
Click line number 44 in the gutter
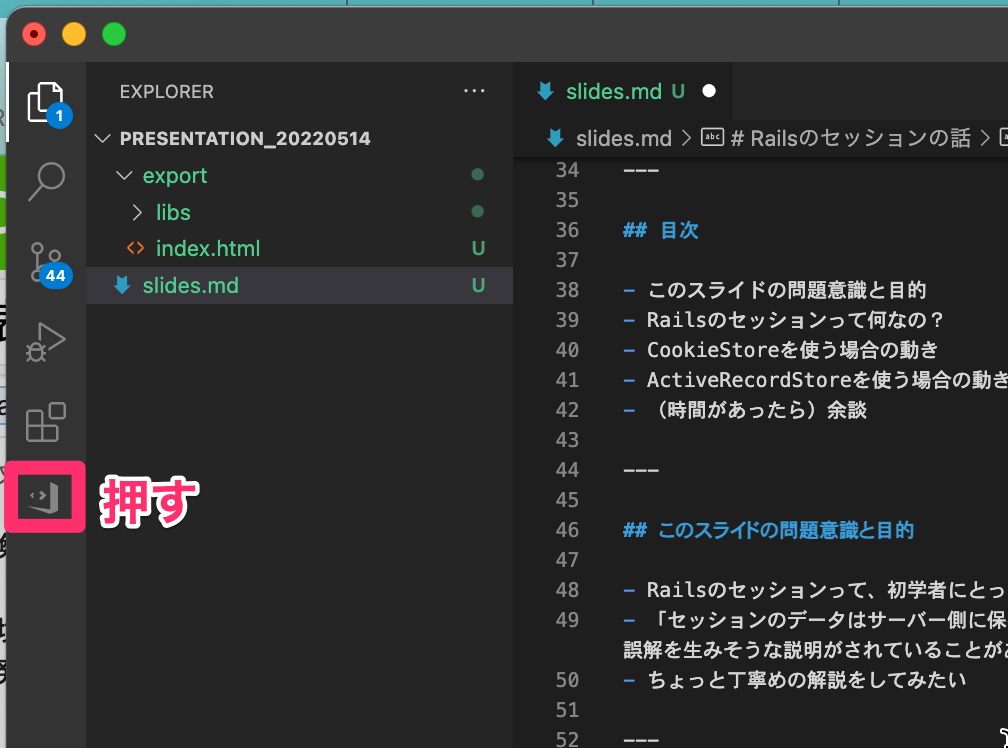tap(567, 470)
